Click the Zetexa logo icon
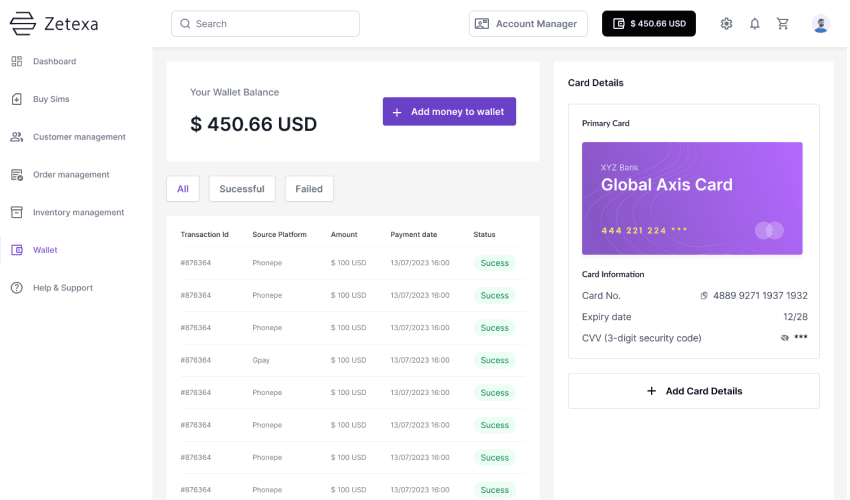 23,23
